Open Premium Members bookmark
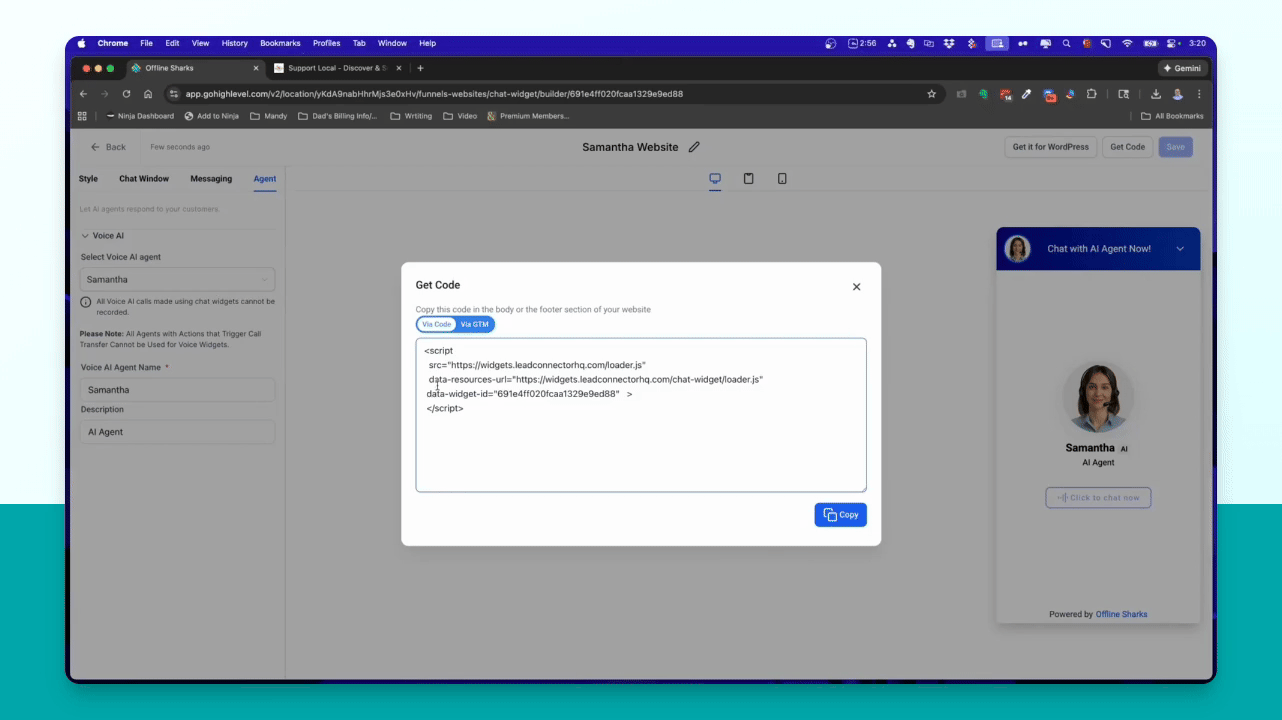 (x=528, y=116)
